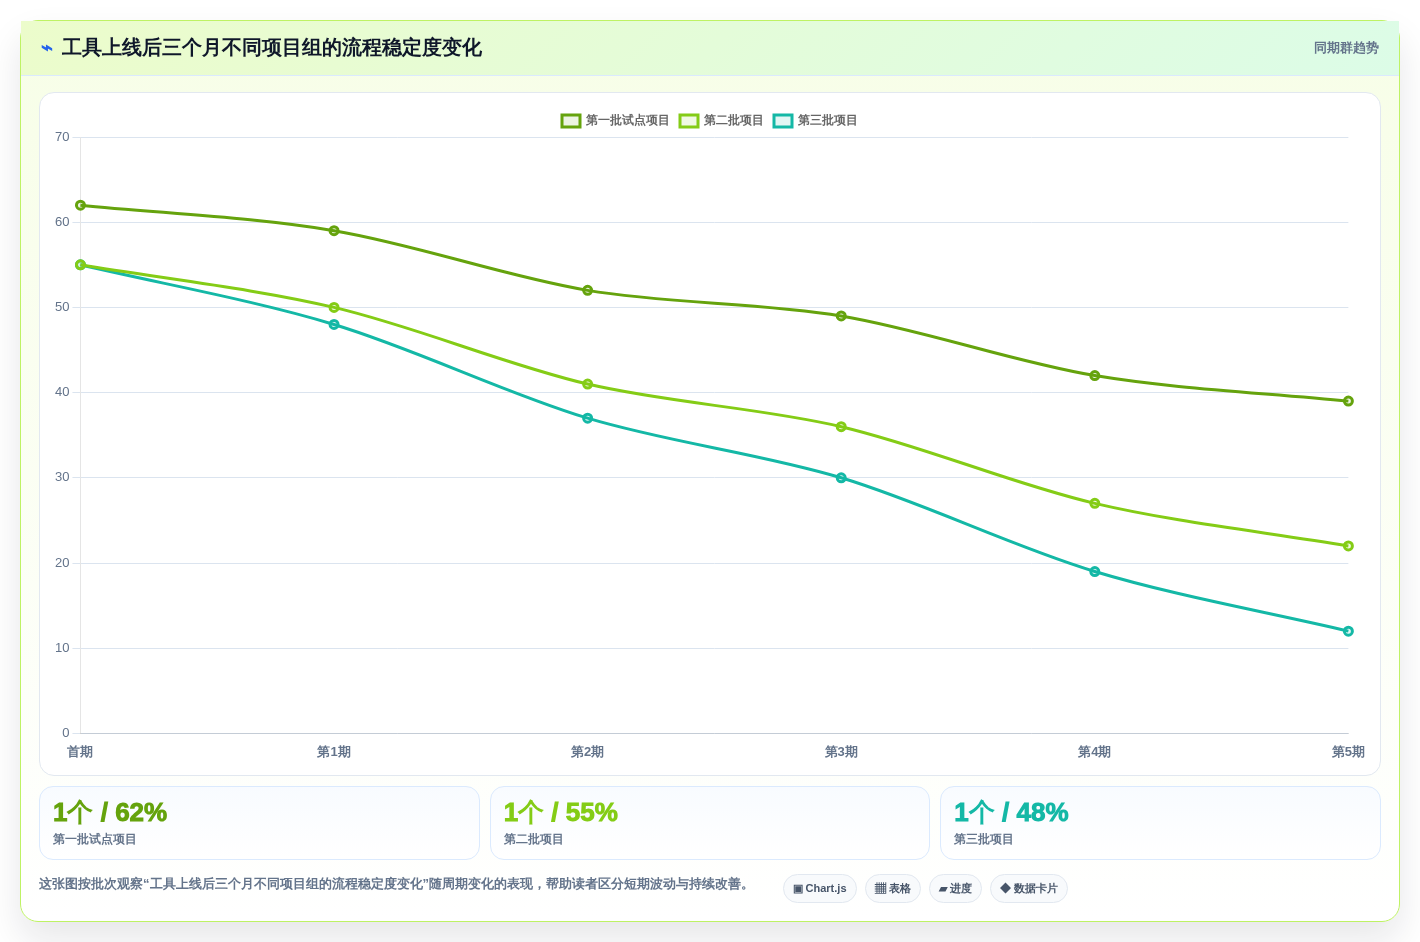
Task: Toggle 第三批项目 legend swatch
Action: pyautogui.click(x=783, y=121)
